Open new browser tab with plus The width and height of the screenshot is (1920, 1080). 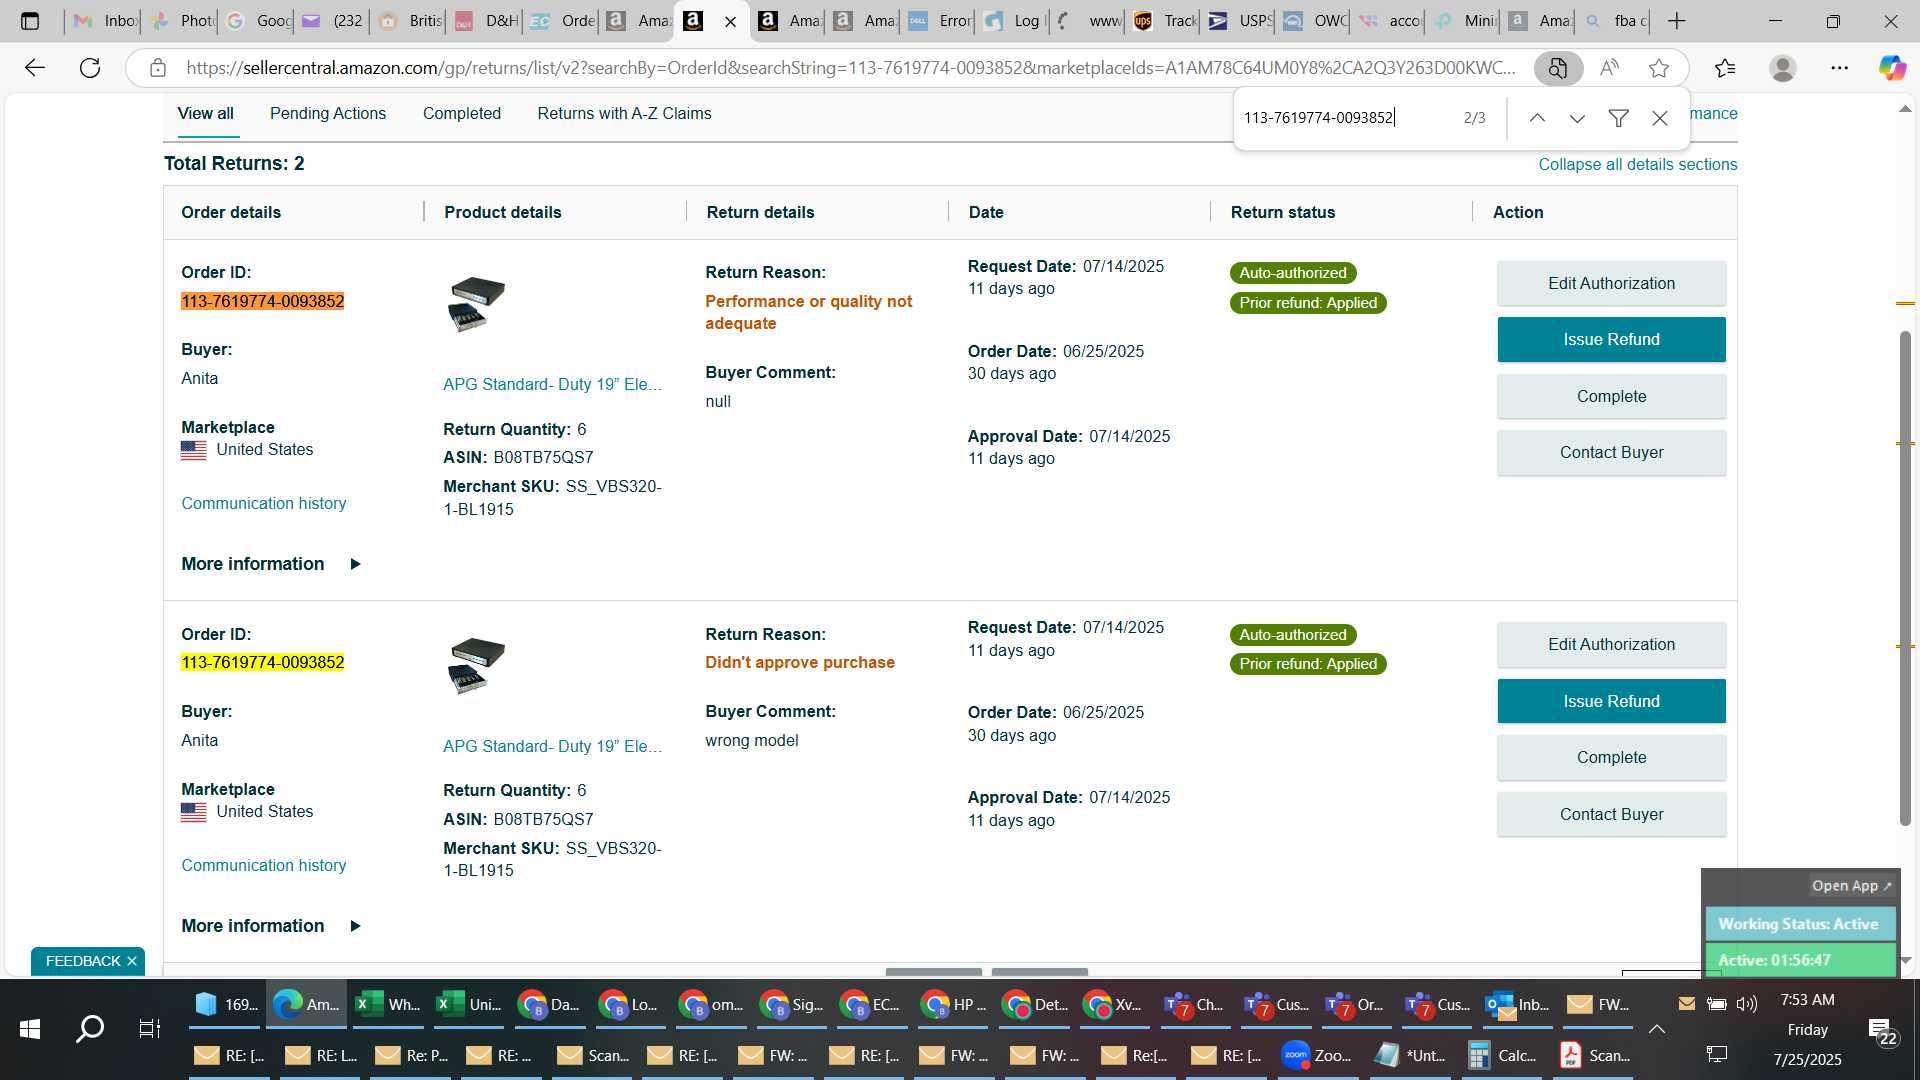(x=1677, y=21)
